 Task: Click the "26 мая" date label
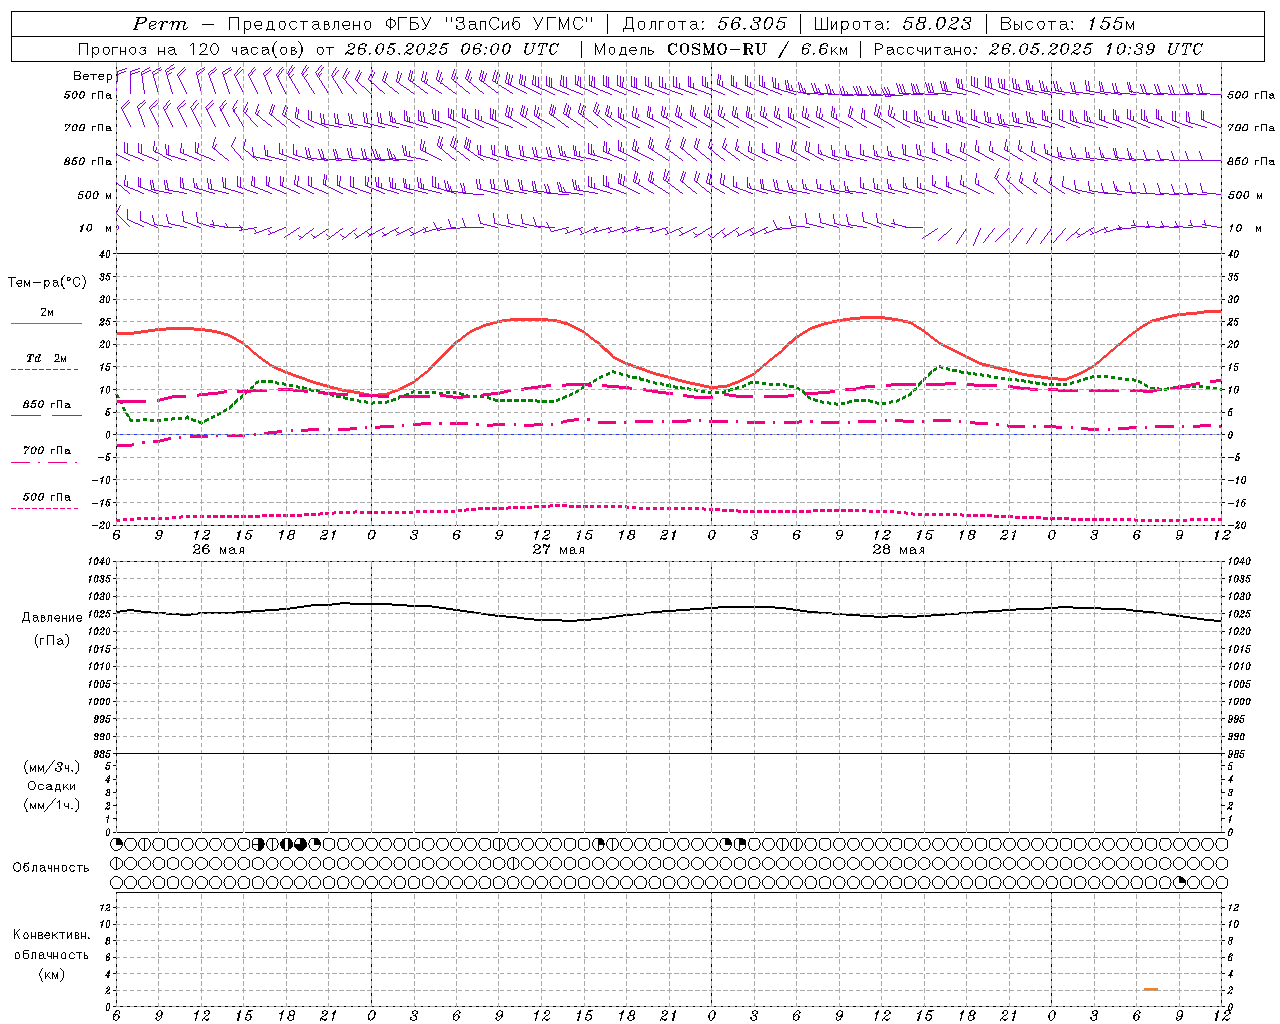(218, 550)
